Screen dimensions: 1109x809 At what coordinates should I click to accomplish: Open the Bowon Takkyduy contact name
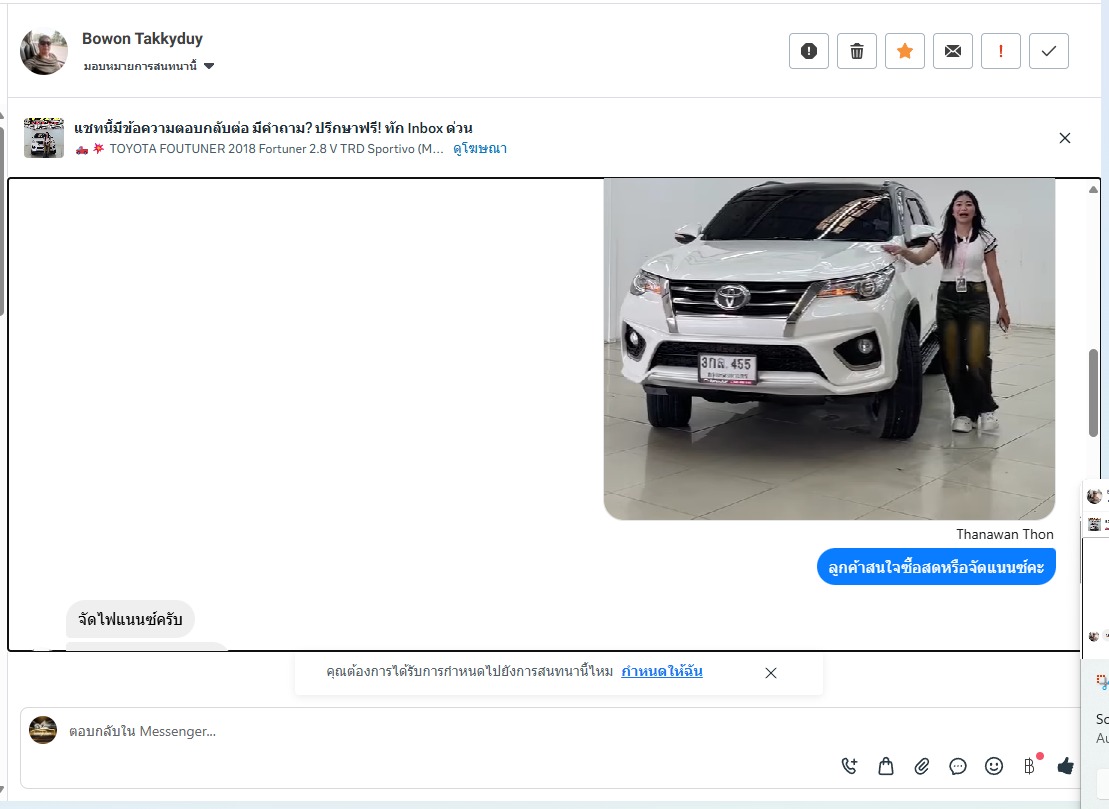click(x=142, y=38)
